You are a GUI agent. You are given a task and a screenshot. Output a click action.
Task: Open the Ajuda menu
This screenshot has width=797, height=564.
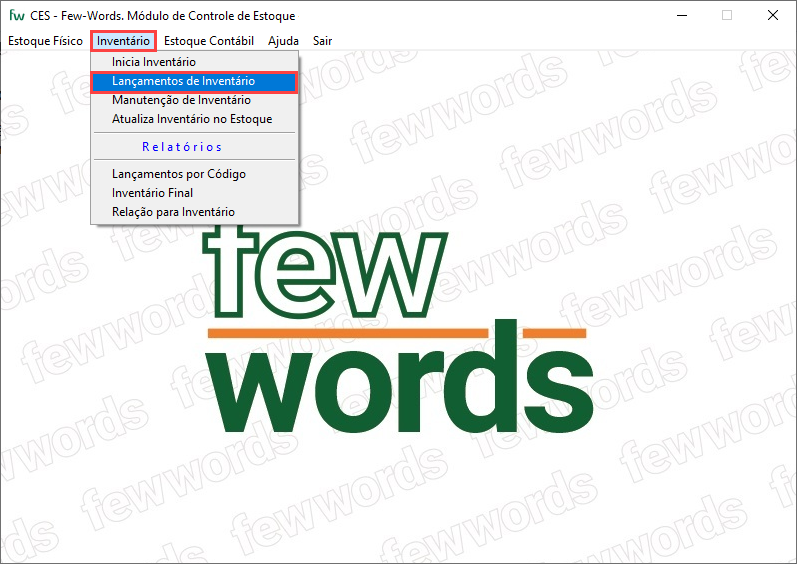click(283, 41)
